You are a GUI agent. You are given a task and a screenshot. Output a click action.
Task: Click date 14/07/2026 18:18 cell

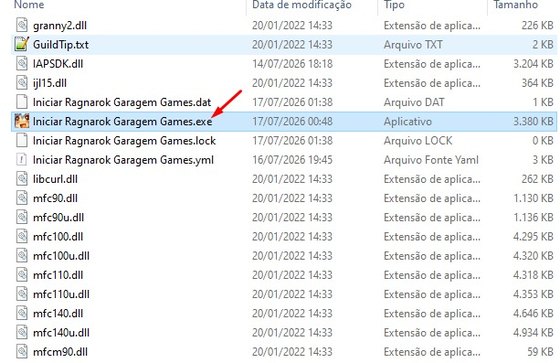pos(292,64)
